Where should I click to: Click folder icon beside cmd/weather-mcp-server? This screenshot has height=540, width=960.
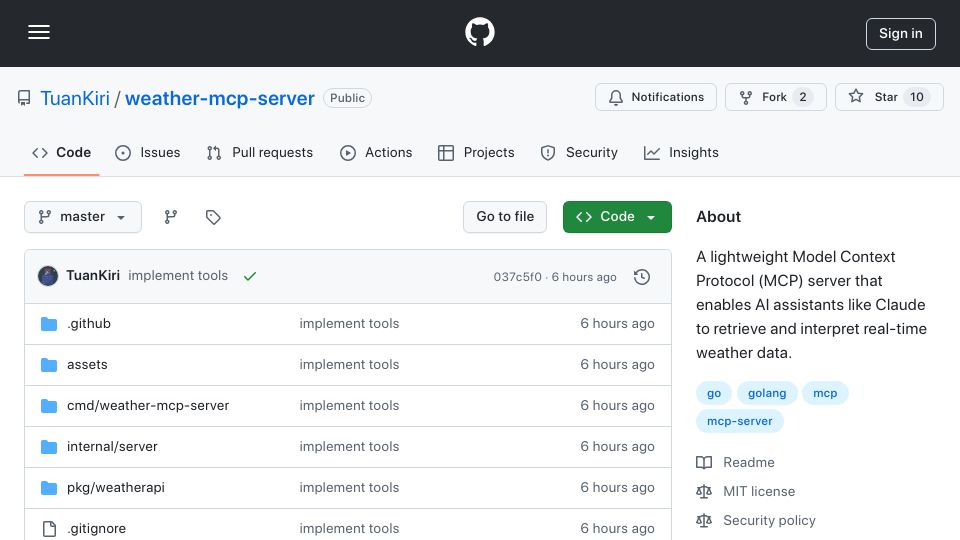click(49, 406)
